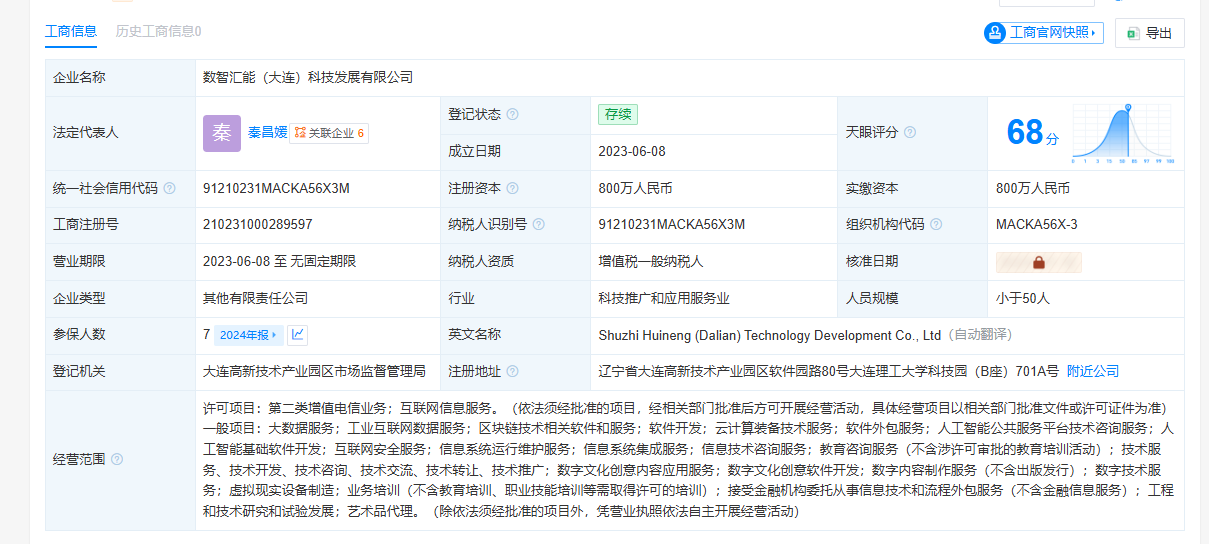Image resolution: width=1209 pixels, height=544 pixels.
Task: Click the help icon next to 组织机构代码
Action: [936, 225]
